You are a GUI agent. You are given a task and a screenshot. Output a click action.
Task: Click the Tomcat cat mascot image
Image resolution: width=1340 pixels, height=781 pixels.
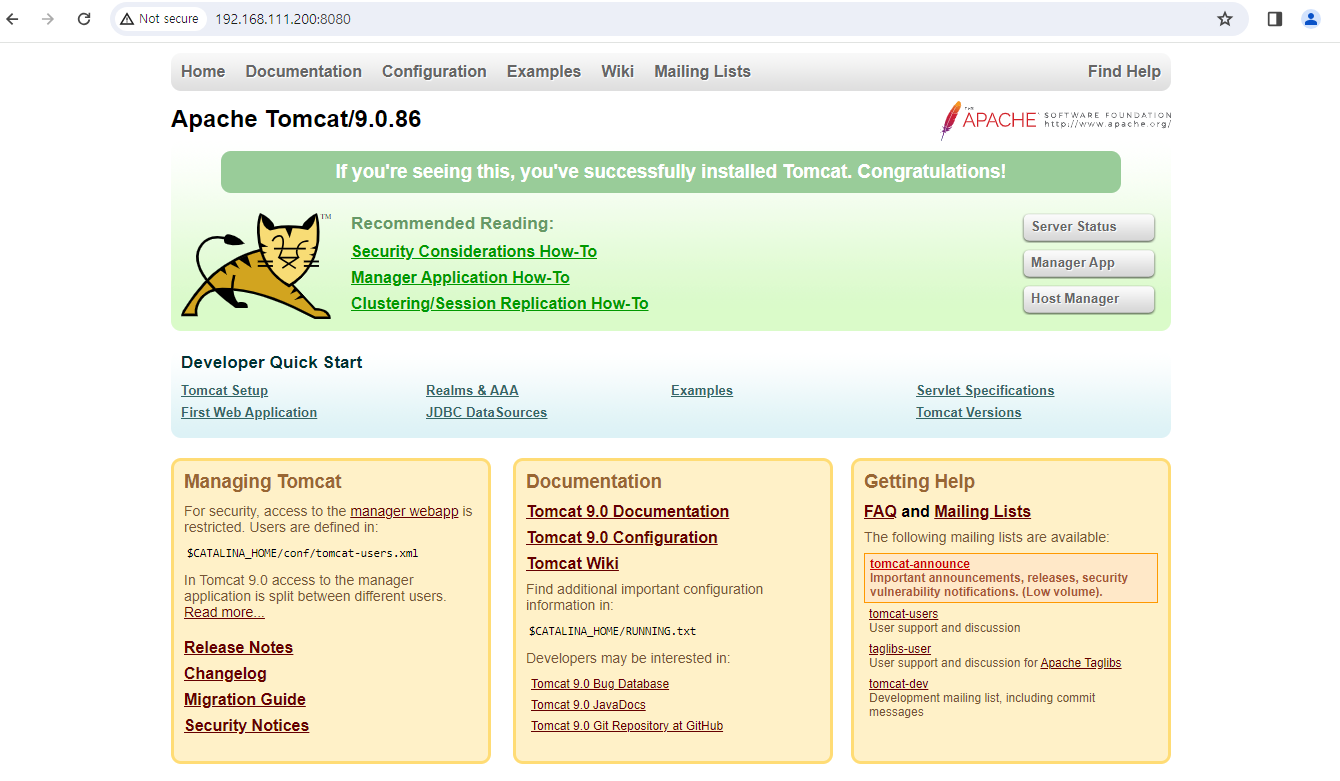(x=257, y=265)
